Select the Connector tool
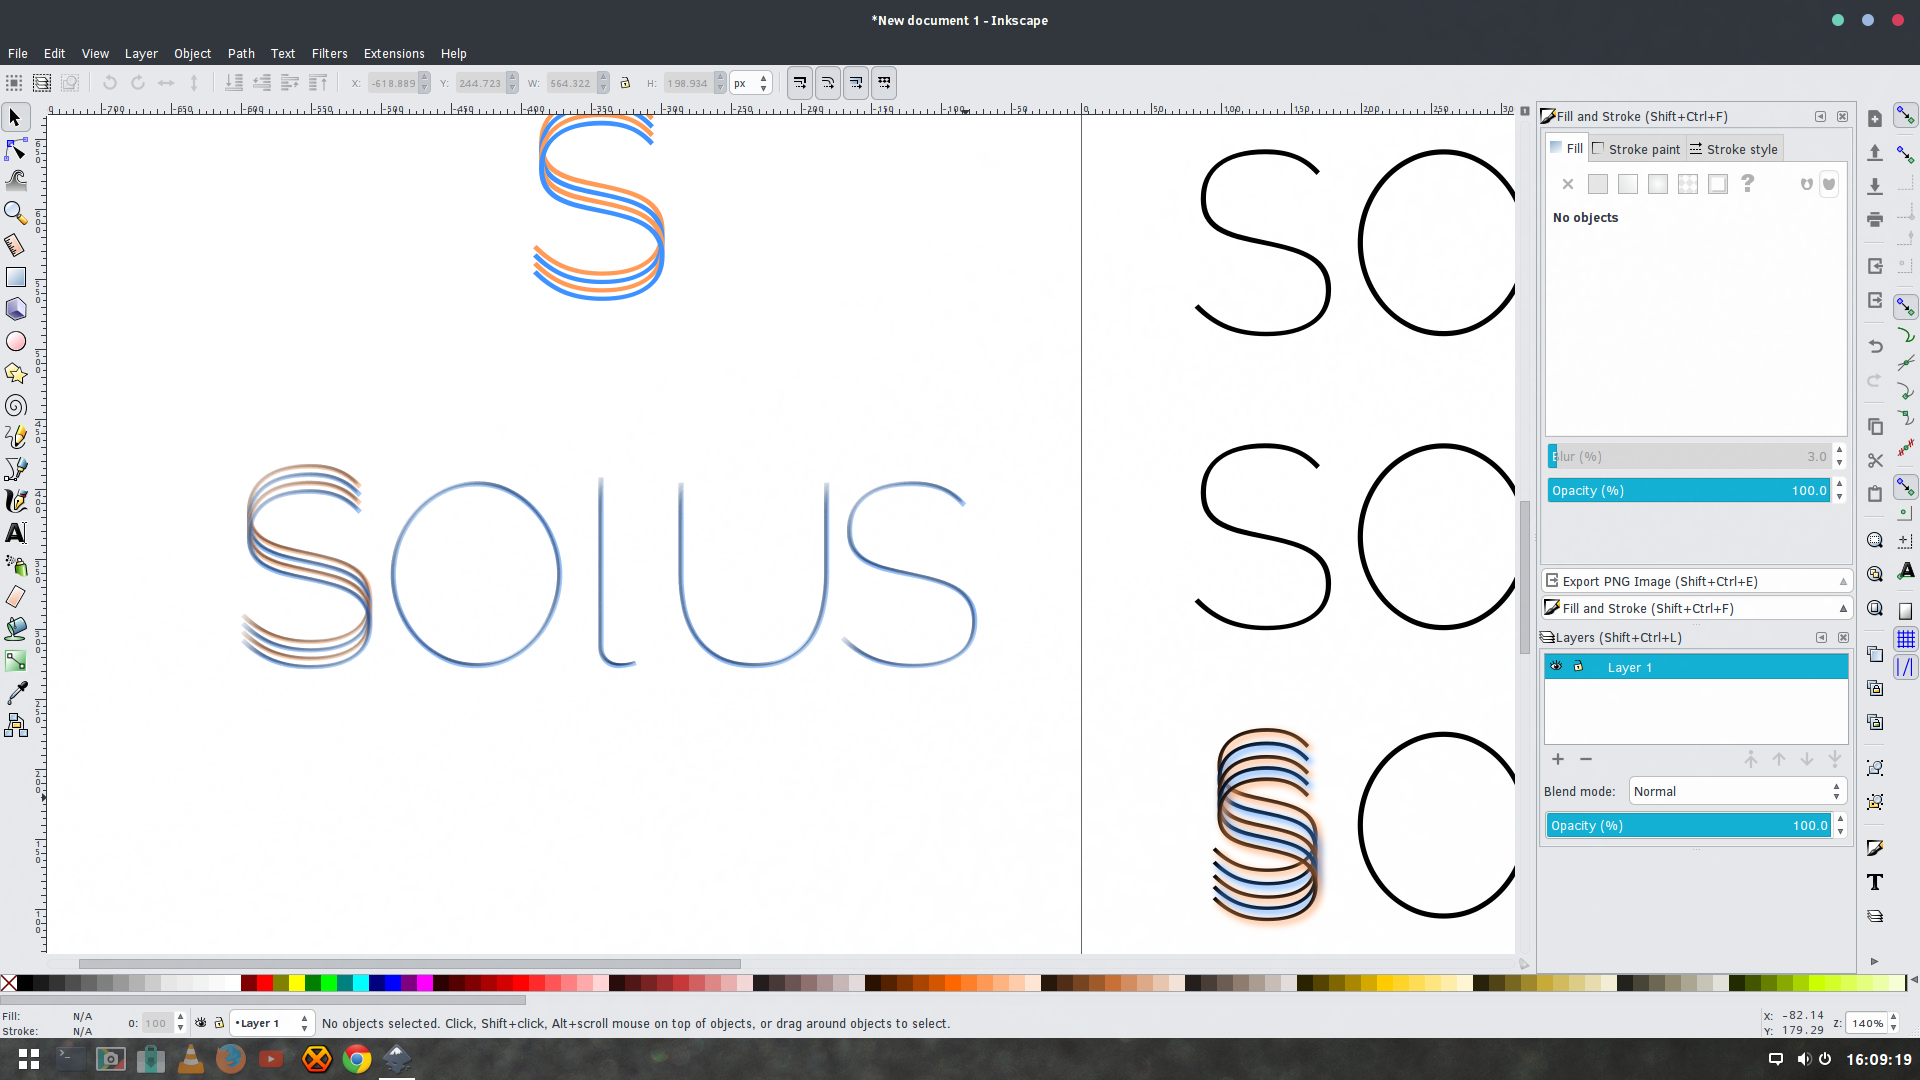The height and width of the screenshot is (1080, 1920). click(x=15, y=725)
